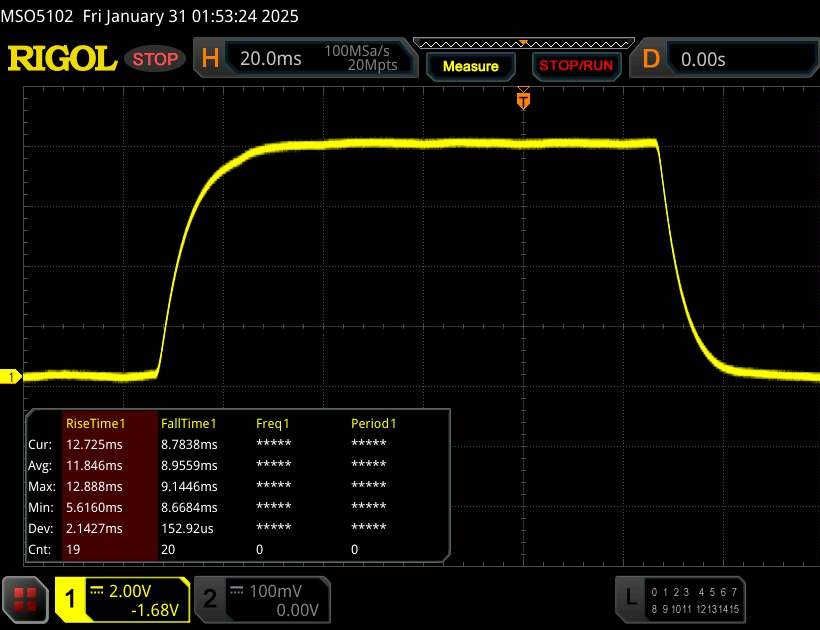Viewport: 820px width, 630px height.
Task: Click the RIGOL logo
Action: 62,59
